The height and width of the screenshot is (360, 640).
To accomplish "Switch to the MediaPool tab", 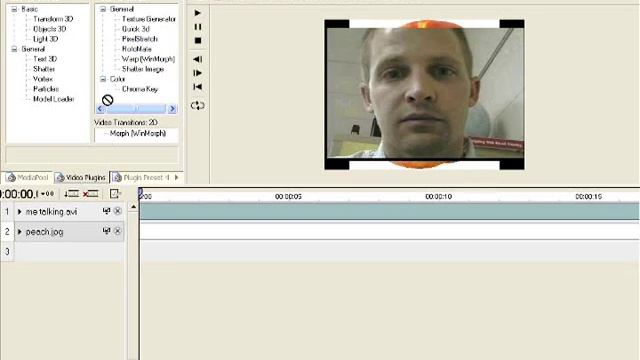I will [28, 178].
